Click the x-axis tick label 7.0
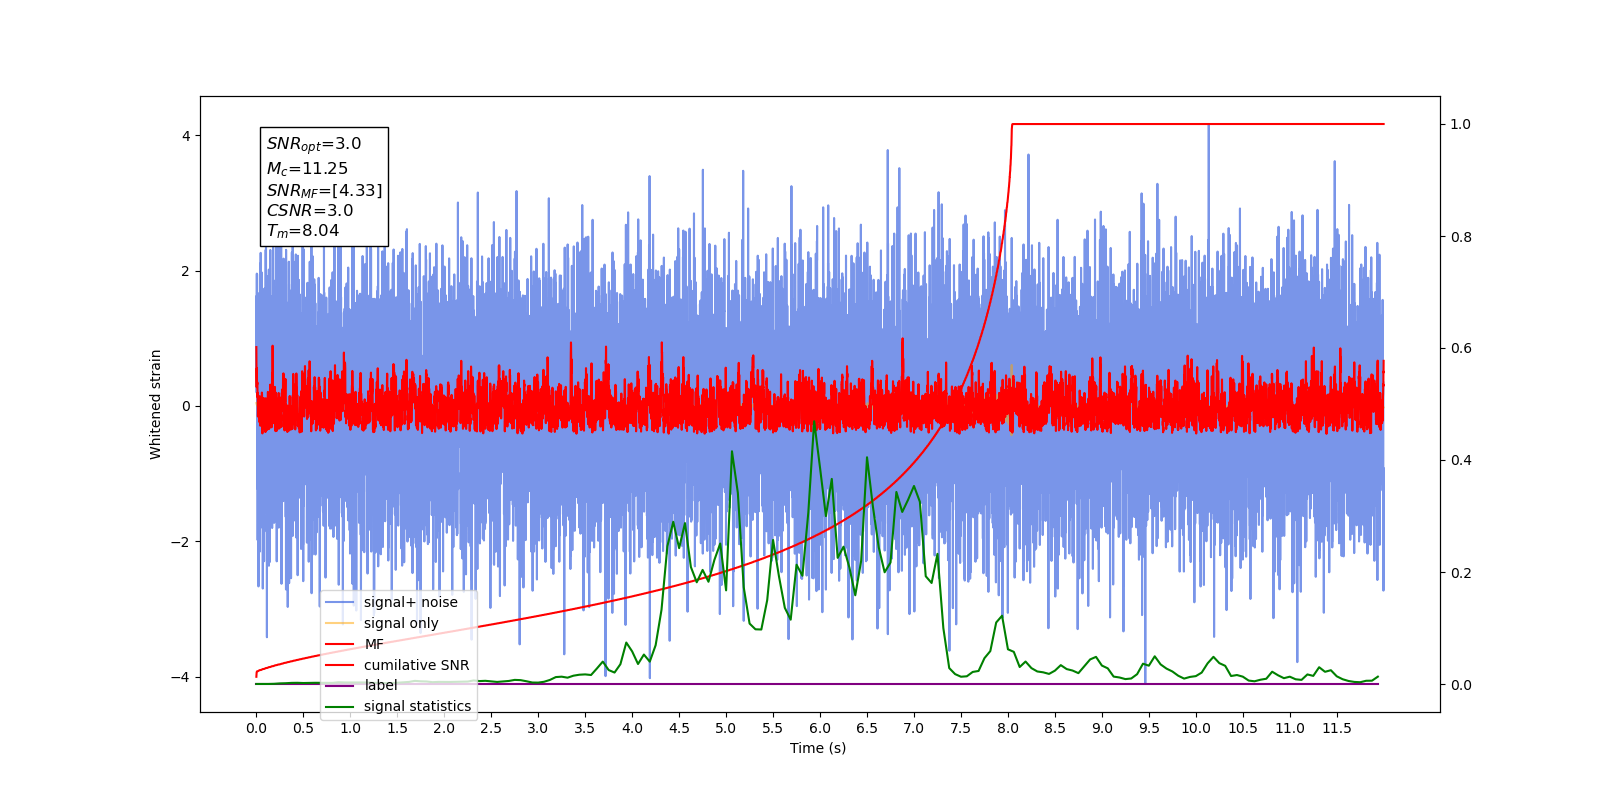Viewport: 1600px width, 800px height. click(914, 728)
